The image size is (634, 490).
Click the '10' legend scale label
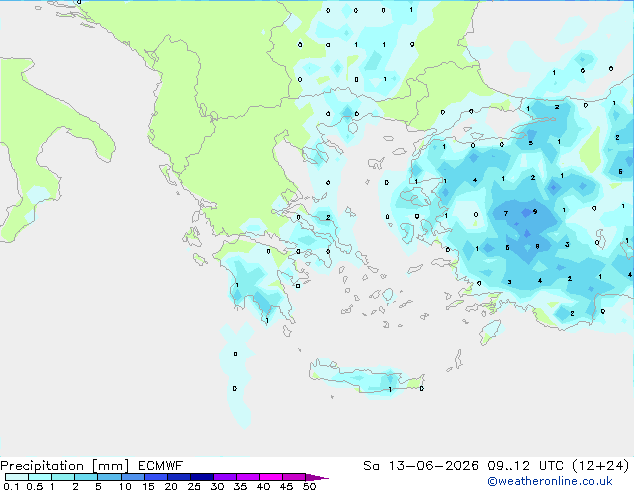125,486
